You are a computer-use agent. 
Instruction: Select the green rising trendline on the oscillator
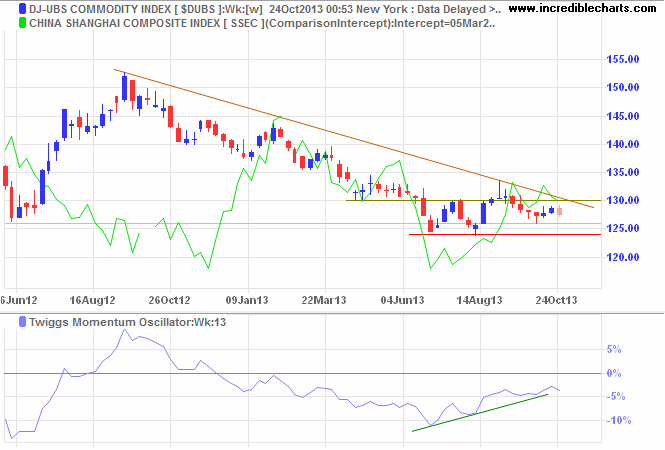480,413
